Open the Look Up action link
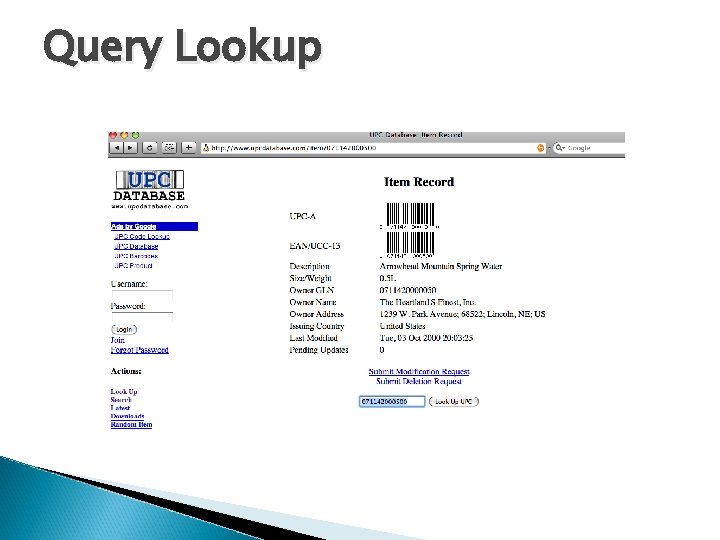This screenshot has width=720, height=540. click(x=124, y=392)
